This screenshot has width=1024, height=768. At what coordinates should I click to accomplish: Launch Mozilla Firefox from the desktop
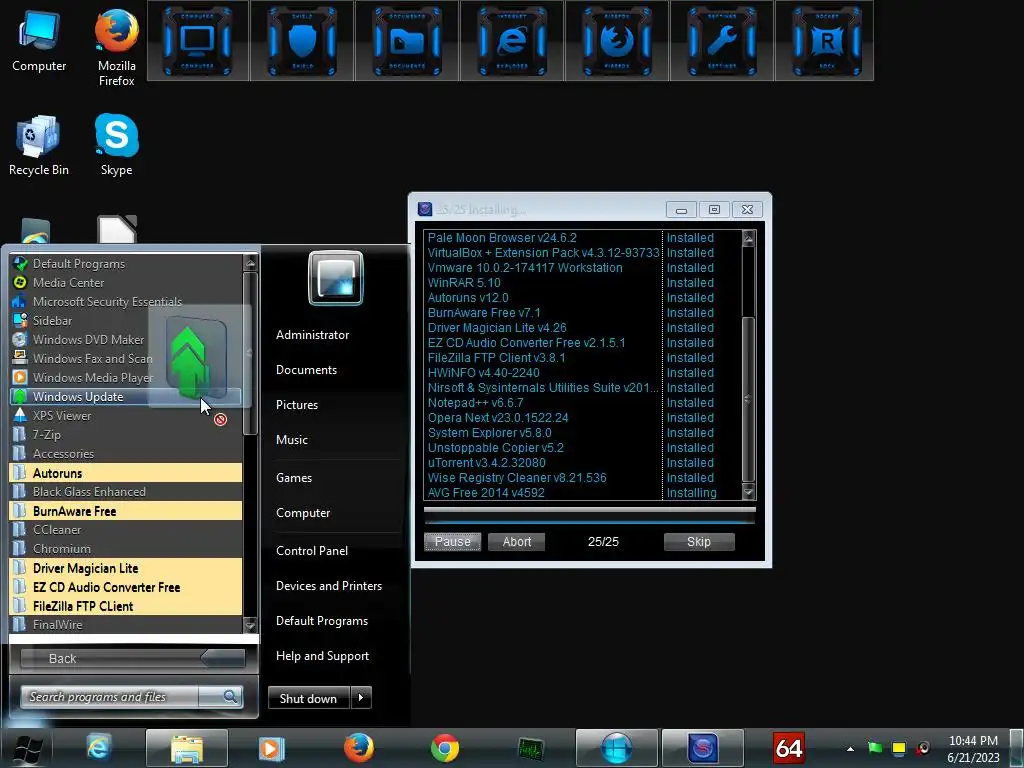(116, 47)
